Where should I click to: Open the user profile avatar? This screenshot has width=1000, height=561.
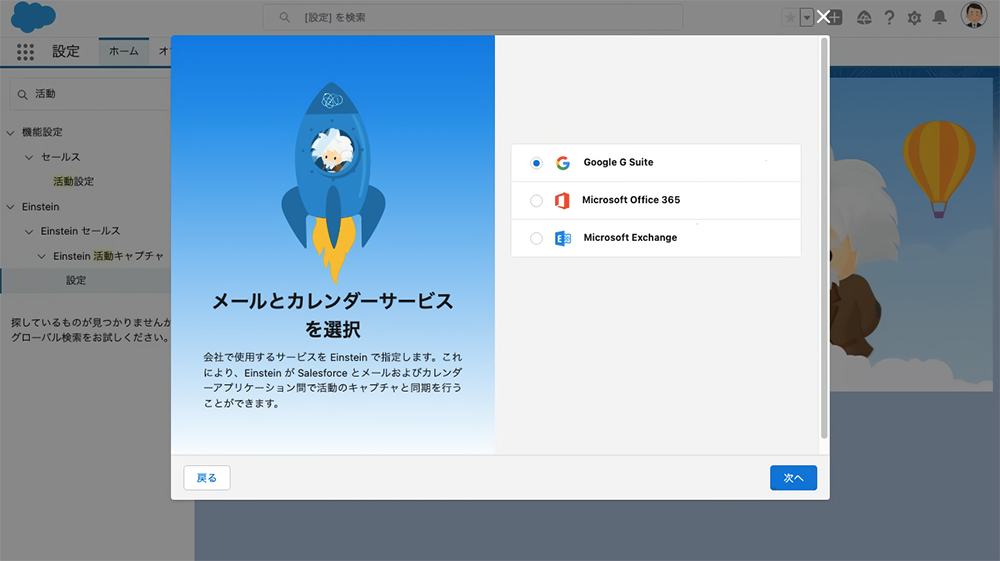click(974, 15)
